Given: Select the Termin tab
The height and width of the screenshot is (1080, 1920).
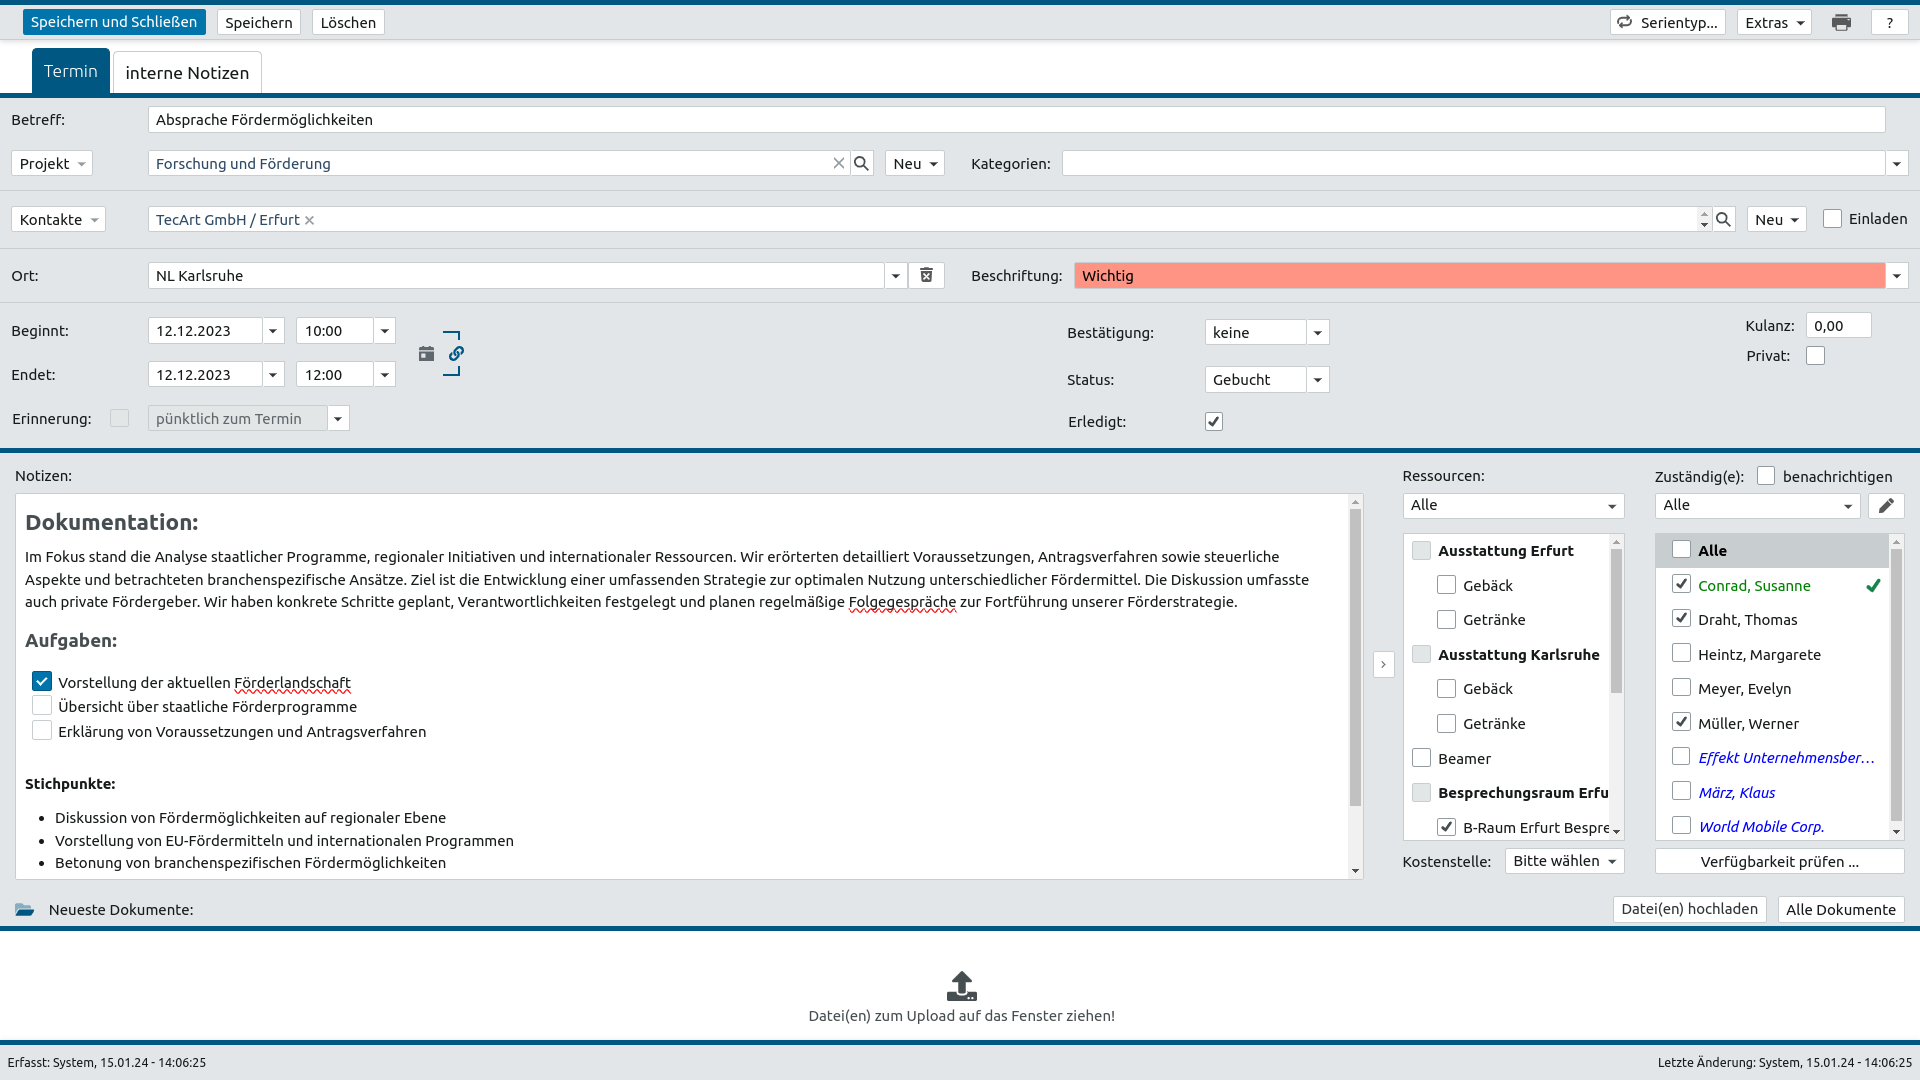Looking at the screenshot, I should tap(70, 71).
